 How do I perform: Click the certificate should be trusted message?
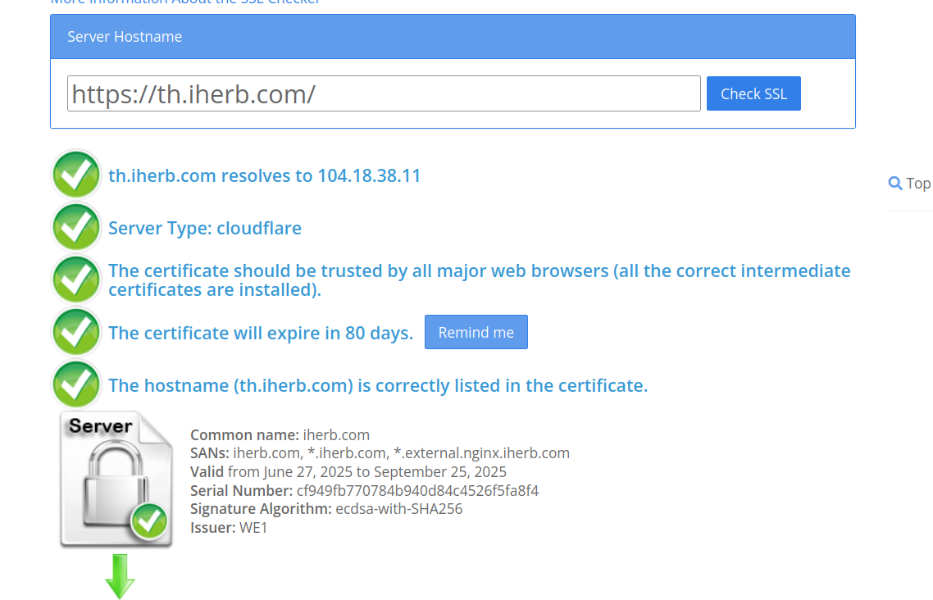479,280
